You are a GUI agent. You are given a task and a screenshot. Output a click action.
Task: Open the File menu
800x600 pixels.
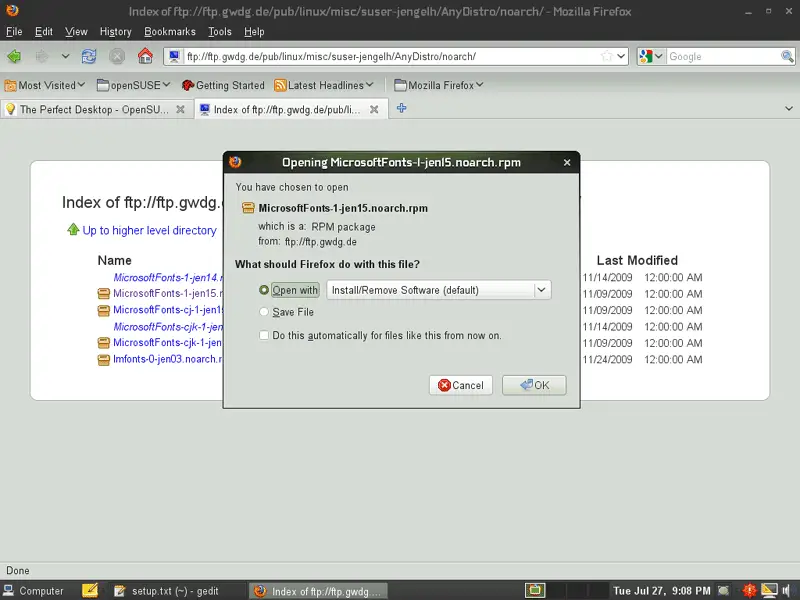tap(14, 32)
